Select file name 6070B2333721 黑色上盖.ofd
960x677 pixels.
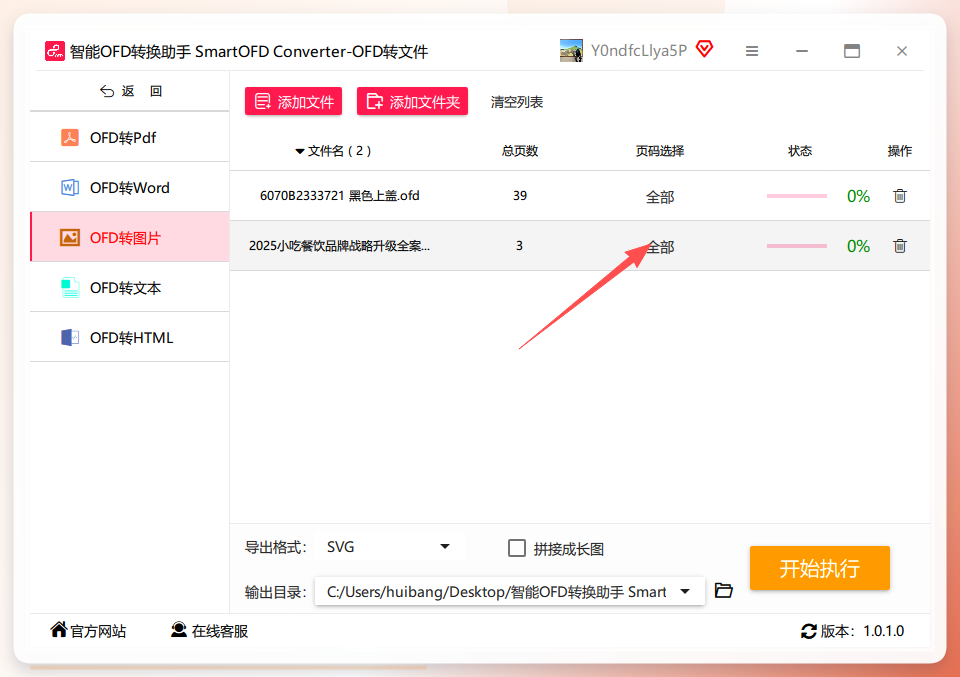[x=340, y=196]
